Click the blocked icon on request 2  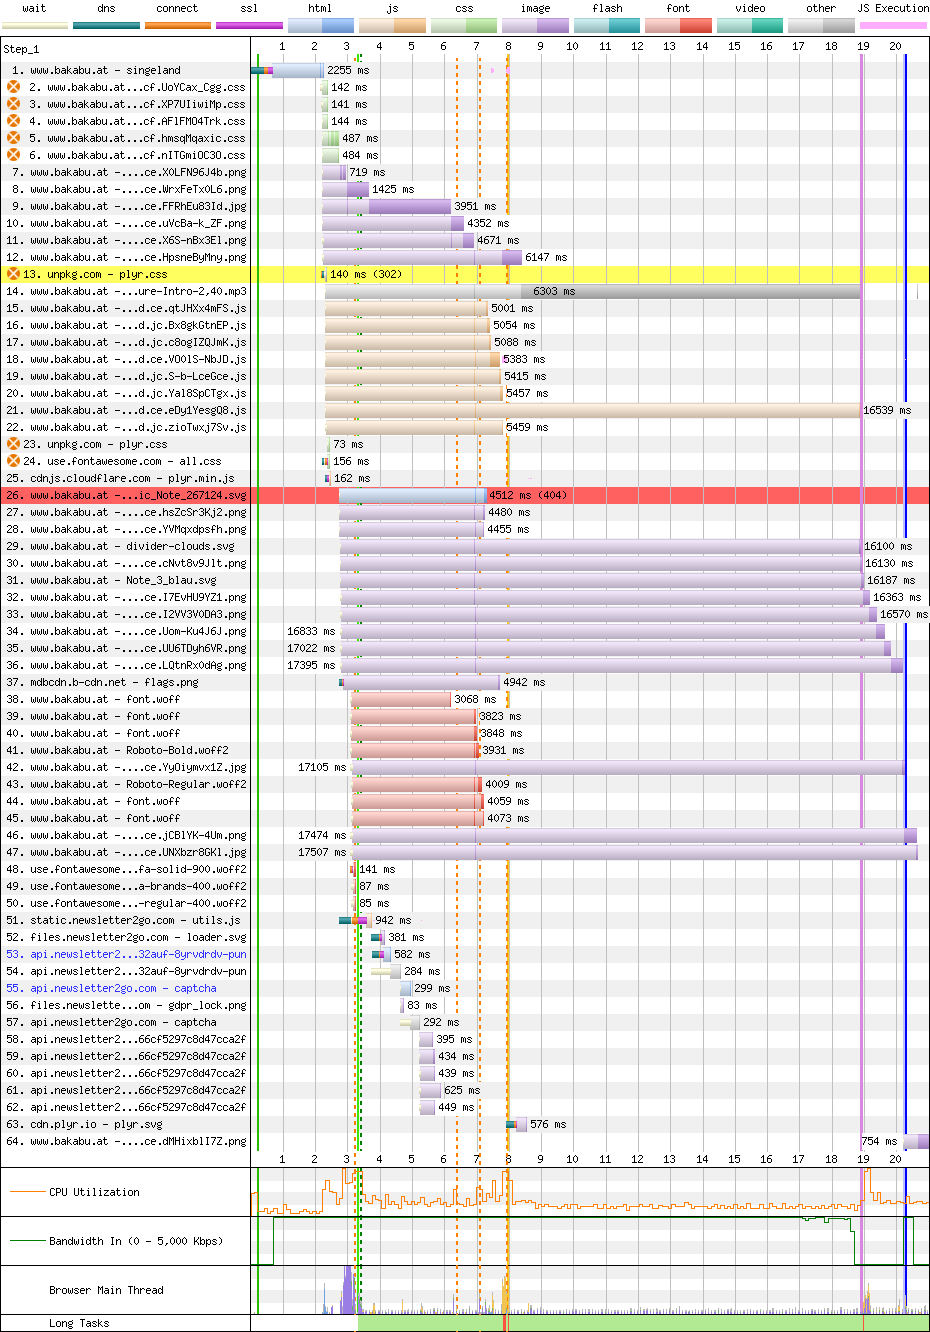[13, 87]
